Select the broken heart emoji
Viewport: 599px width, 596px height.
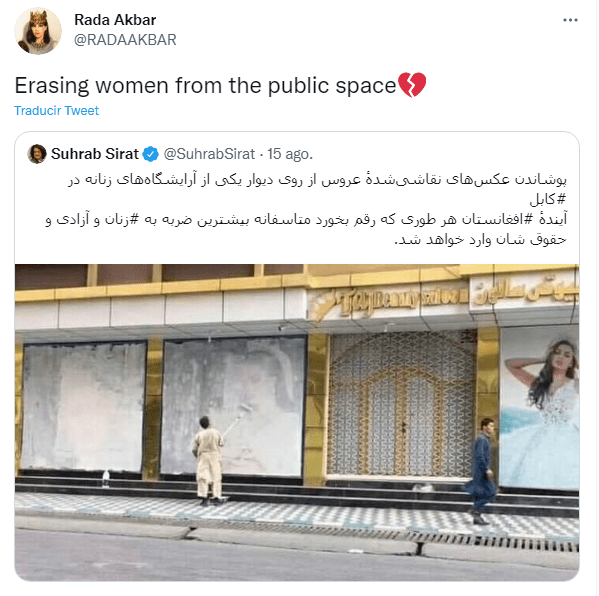point(412,85)
